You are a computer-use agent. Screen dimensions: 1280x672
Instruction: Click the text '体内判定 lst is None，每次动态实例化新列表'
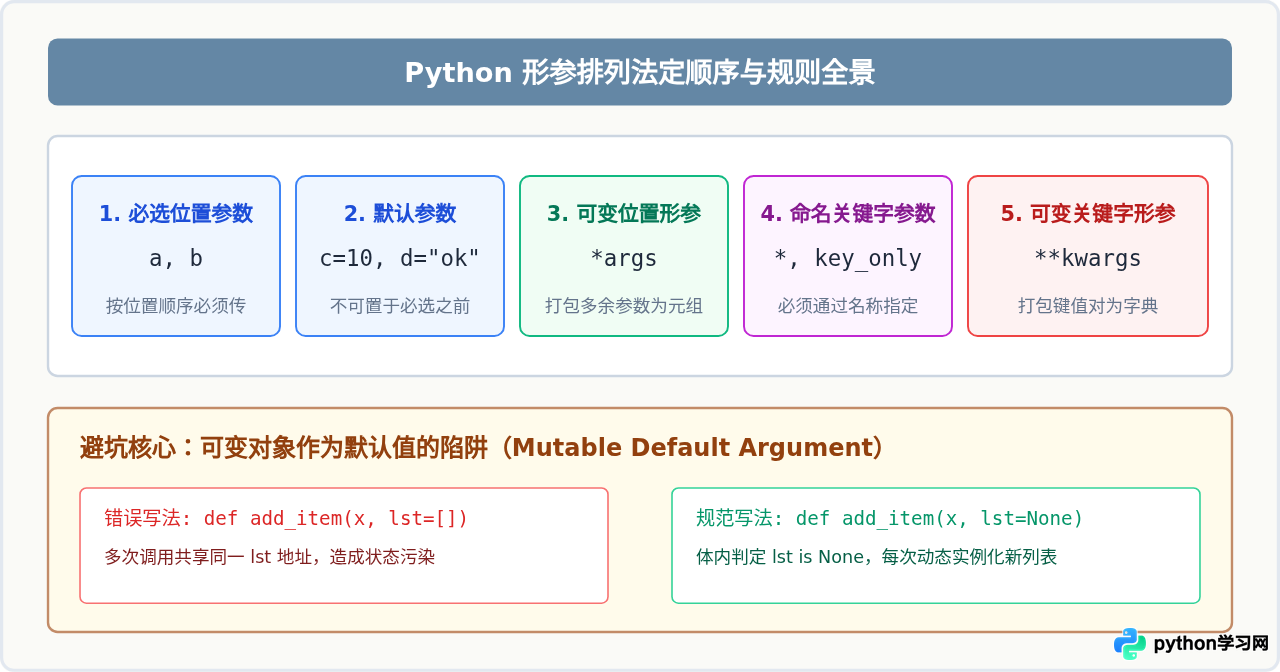pyautogui.click(x=877, y=556)
